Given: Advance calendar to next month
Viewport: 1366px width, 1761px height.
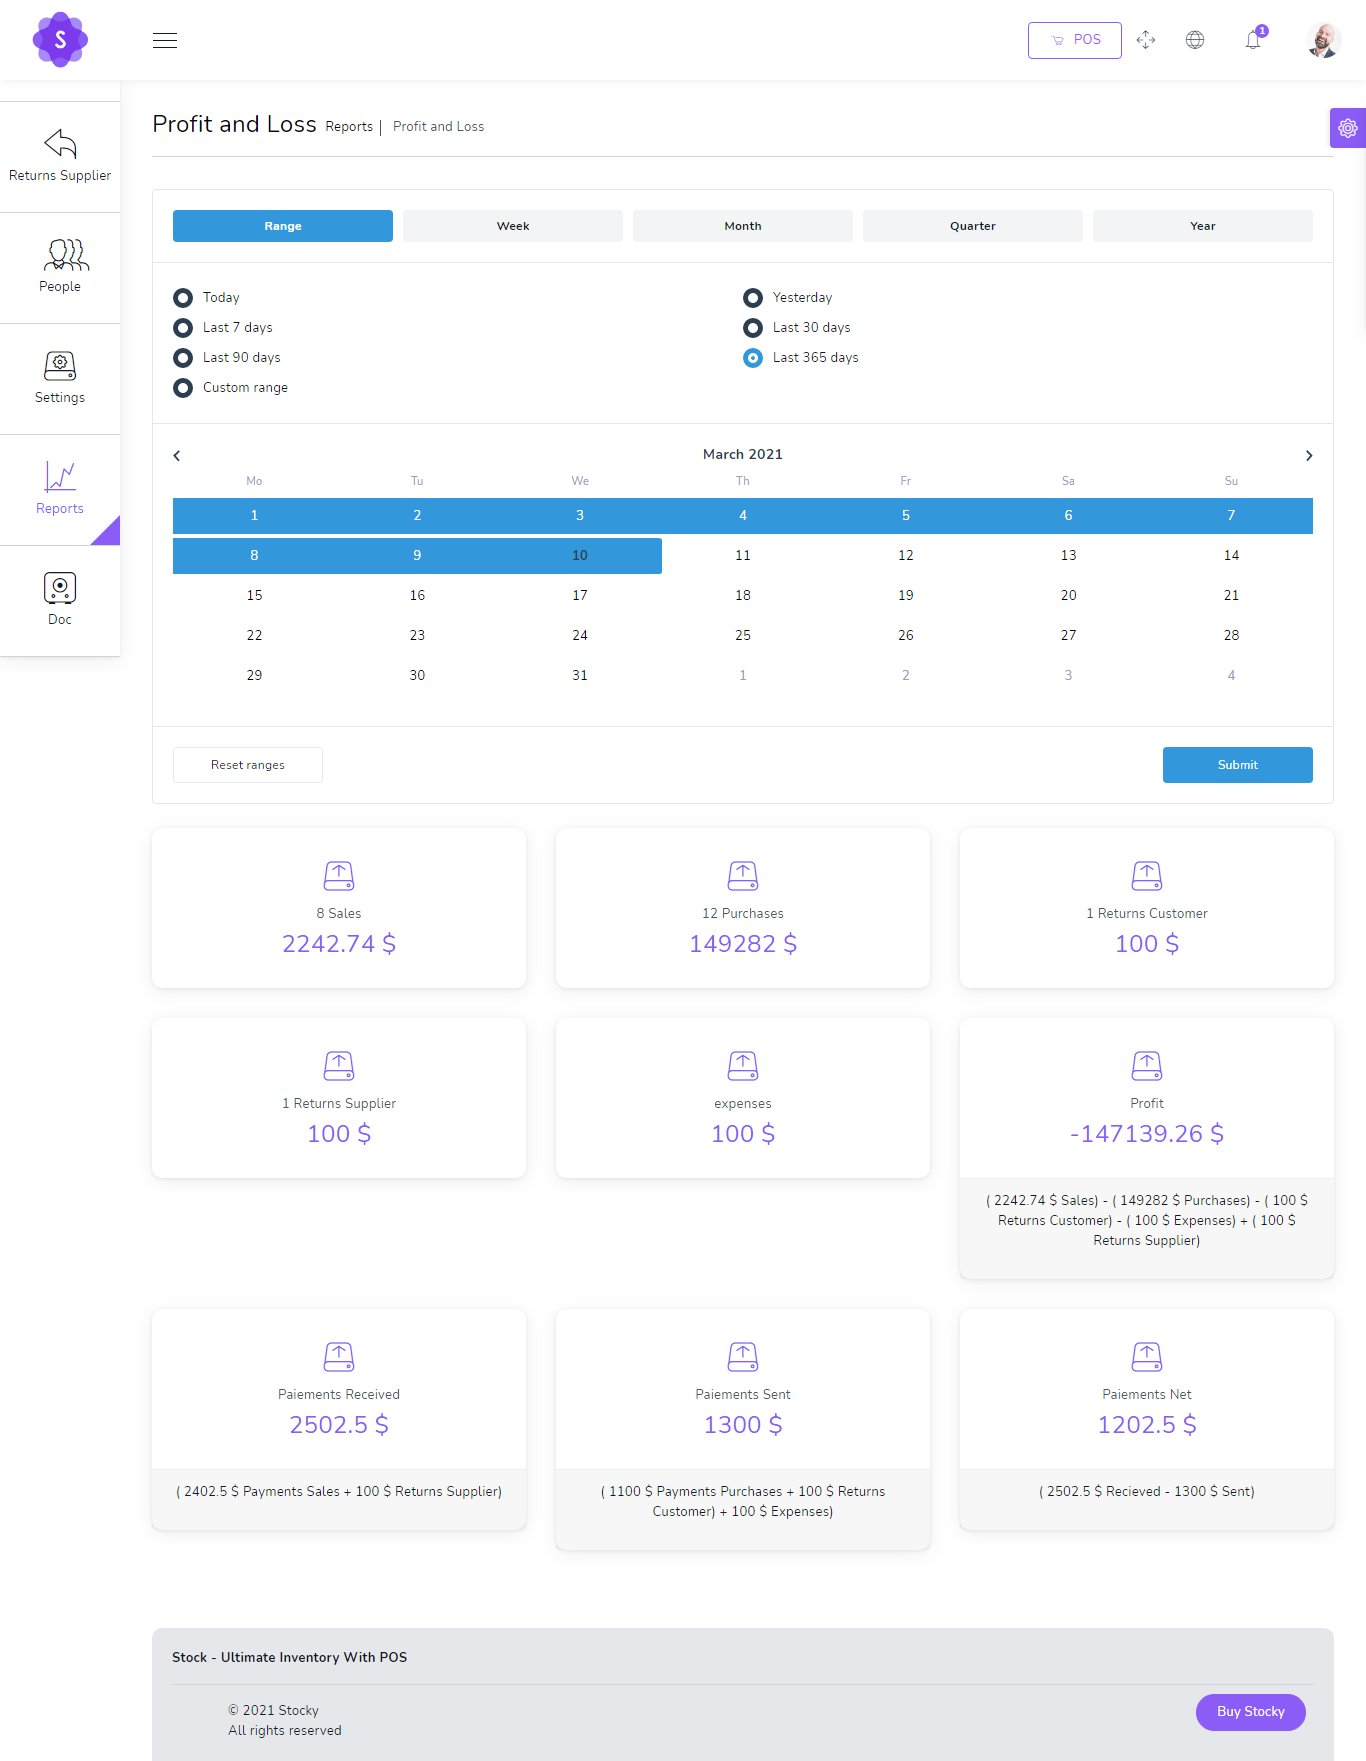Looking at the screenshot, I should tap(1309, 456).
